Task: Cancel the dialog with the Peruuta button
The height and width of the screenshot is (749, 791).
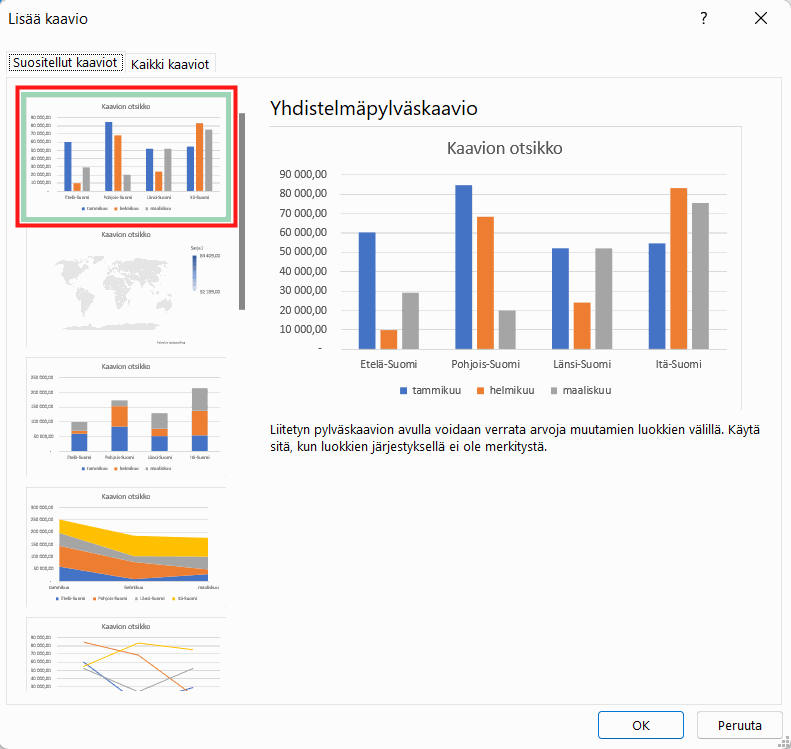Action: coord(740,725)
